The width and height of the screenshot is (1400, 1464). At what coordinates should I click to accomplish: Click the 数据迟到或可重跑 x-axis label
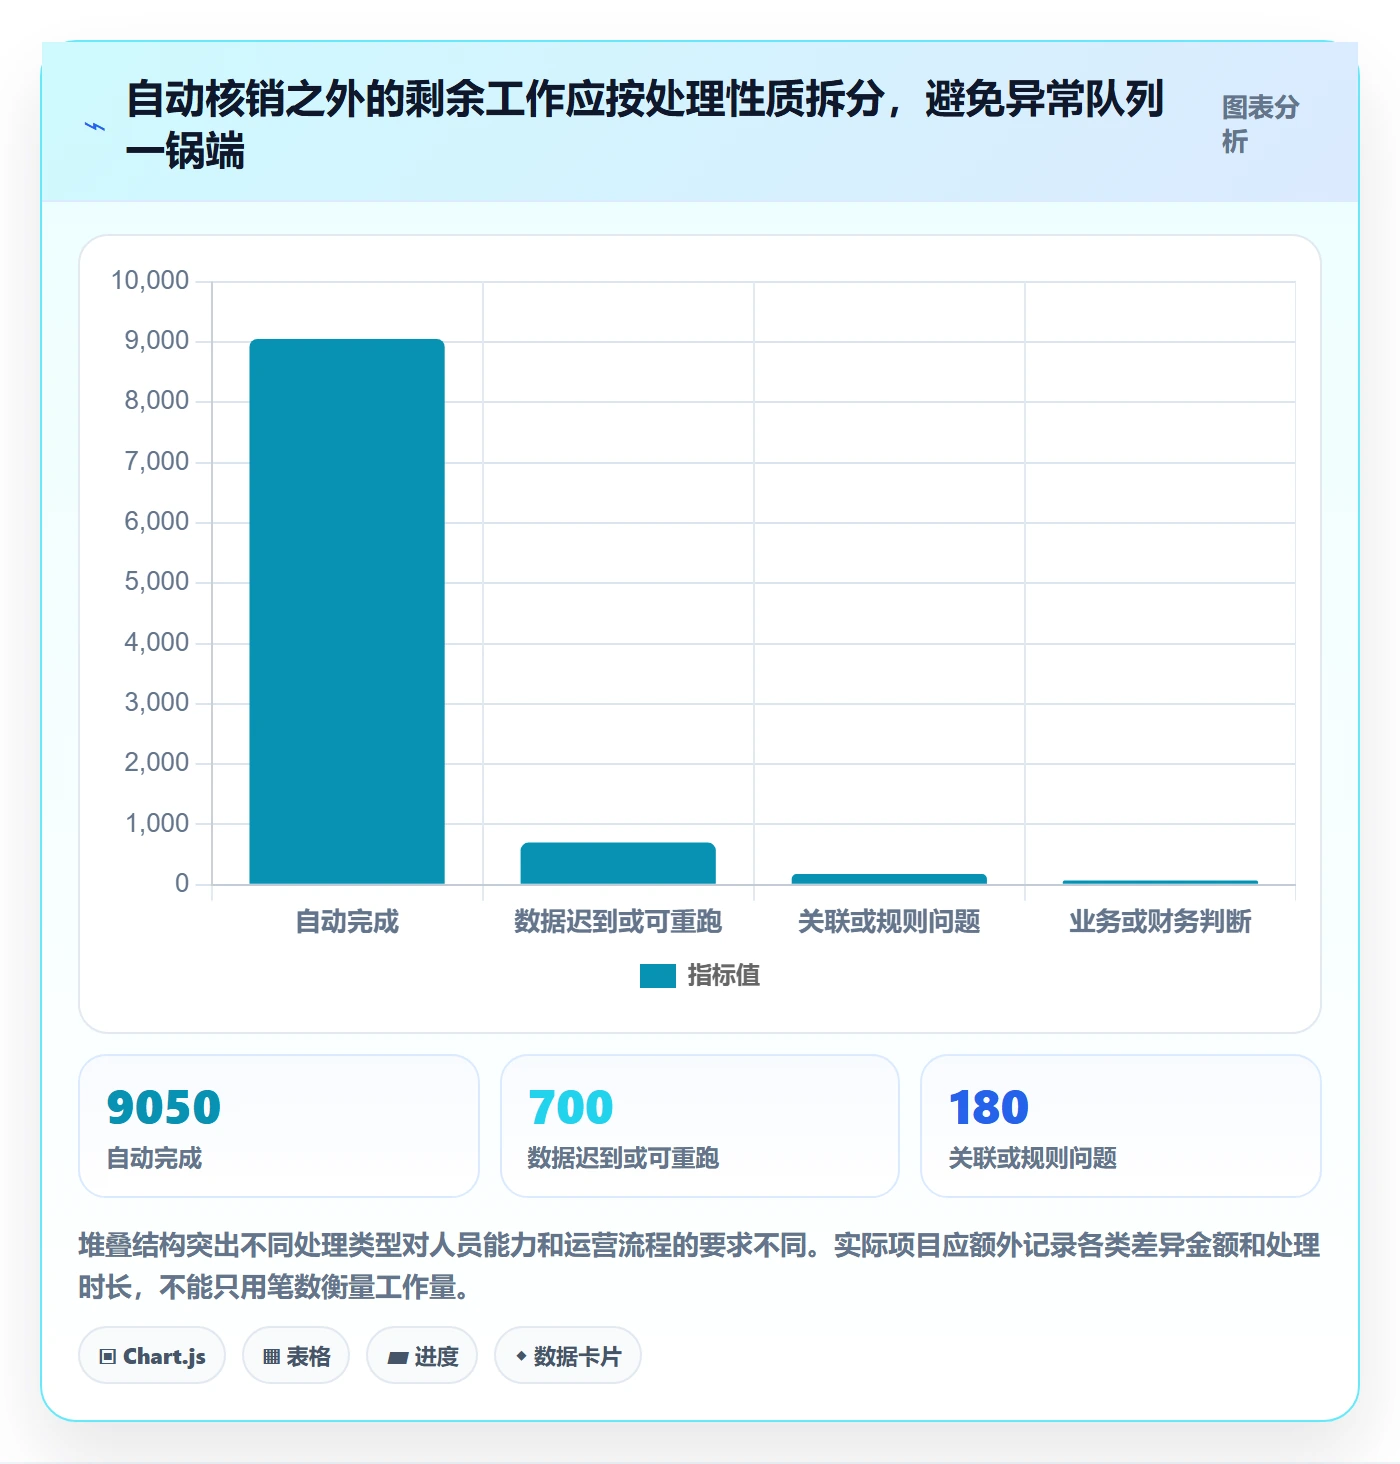[x=618, y=922]
